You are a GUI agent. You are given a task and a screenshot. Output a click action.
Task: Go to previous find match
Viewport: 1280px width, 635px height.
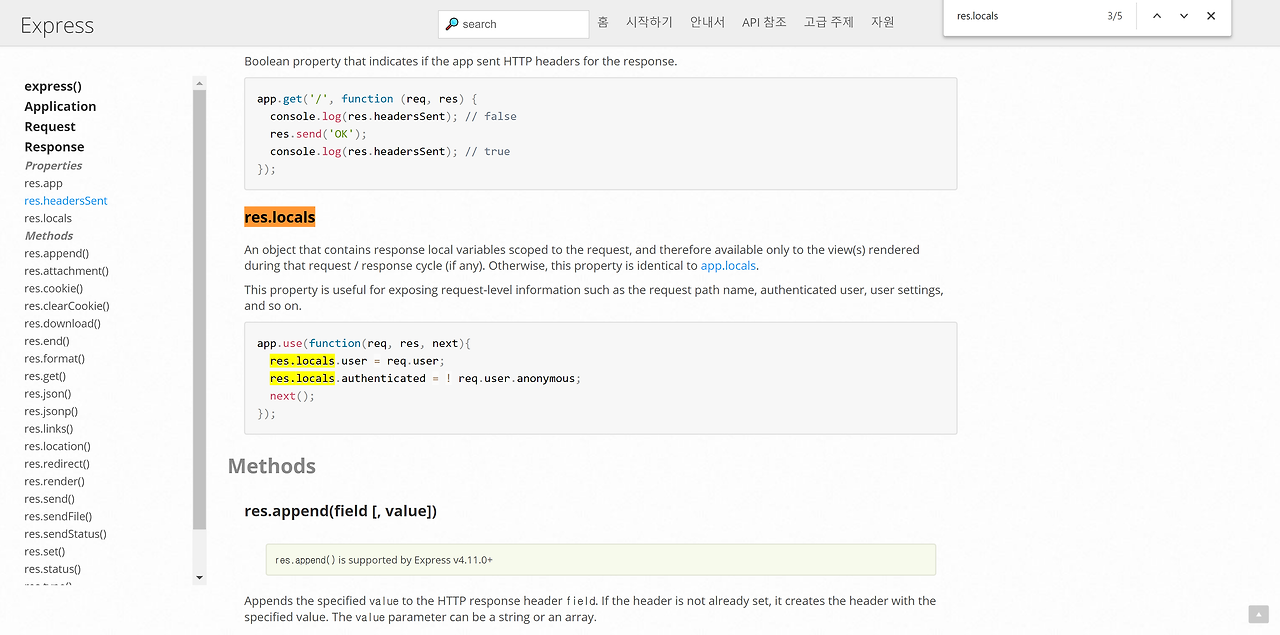point(1157,16)
